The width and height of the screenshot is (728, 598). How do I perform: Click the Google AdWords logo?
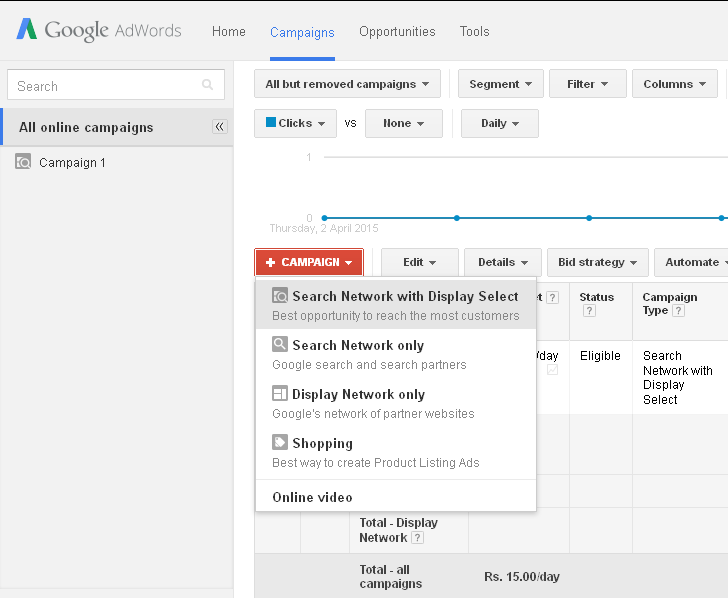(x=98, y=30)
